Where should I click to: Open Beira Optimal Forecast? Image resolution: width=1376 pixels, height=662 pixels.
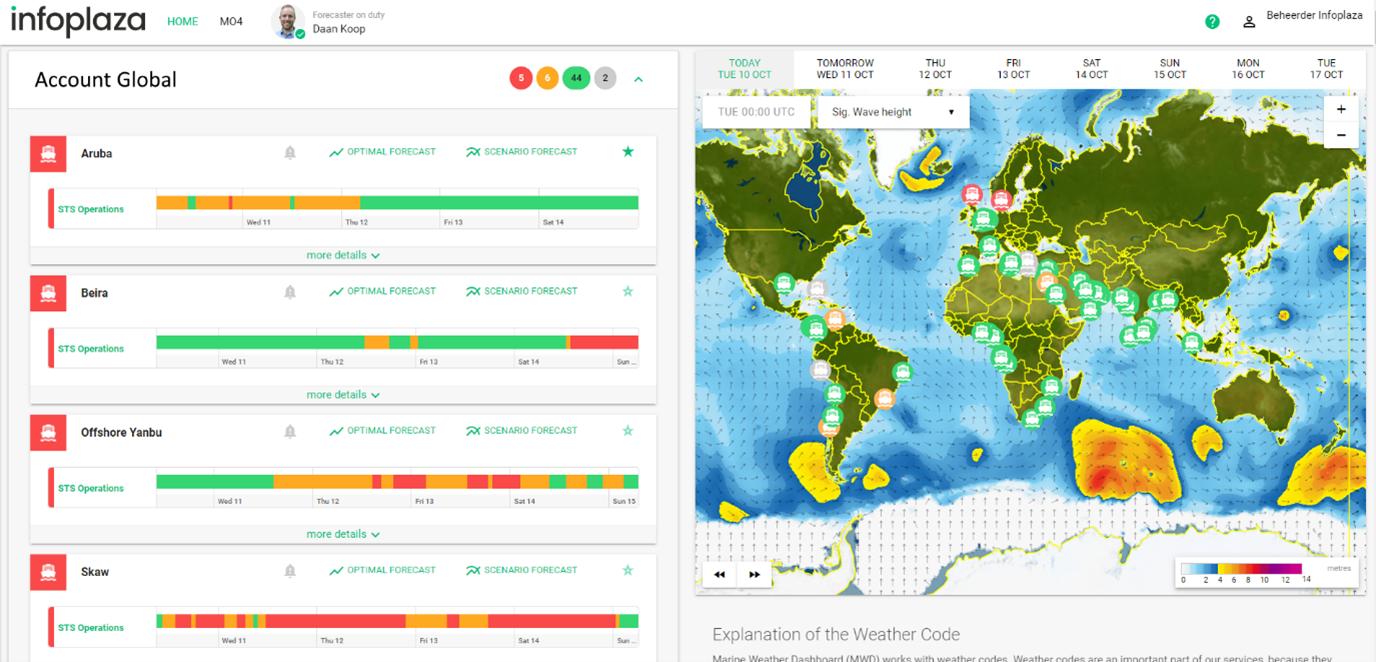pos(382,291)
